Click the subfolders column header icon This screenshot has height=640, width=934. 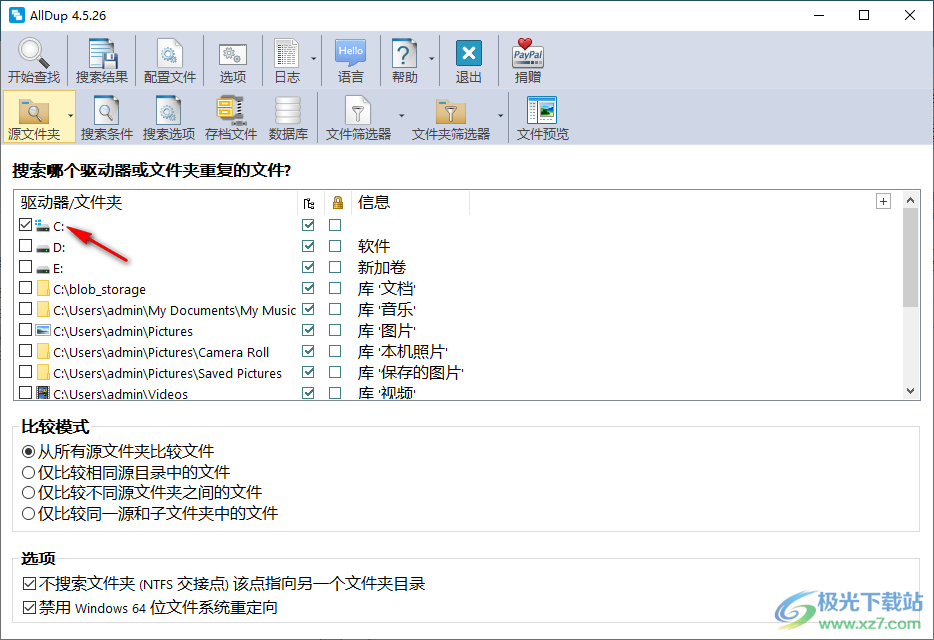pos(309,204)
